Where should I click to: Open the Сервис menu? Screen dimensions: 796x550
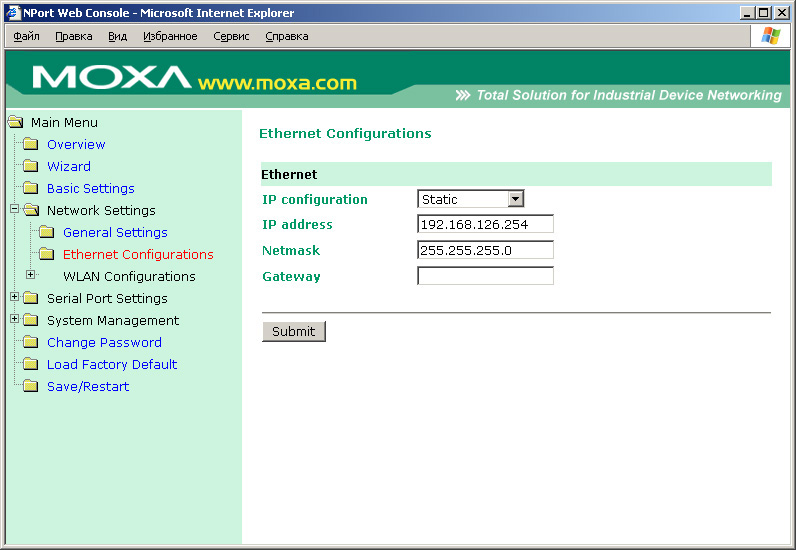click(x=231, y=36)
